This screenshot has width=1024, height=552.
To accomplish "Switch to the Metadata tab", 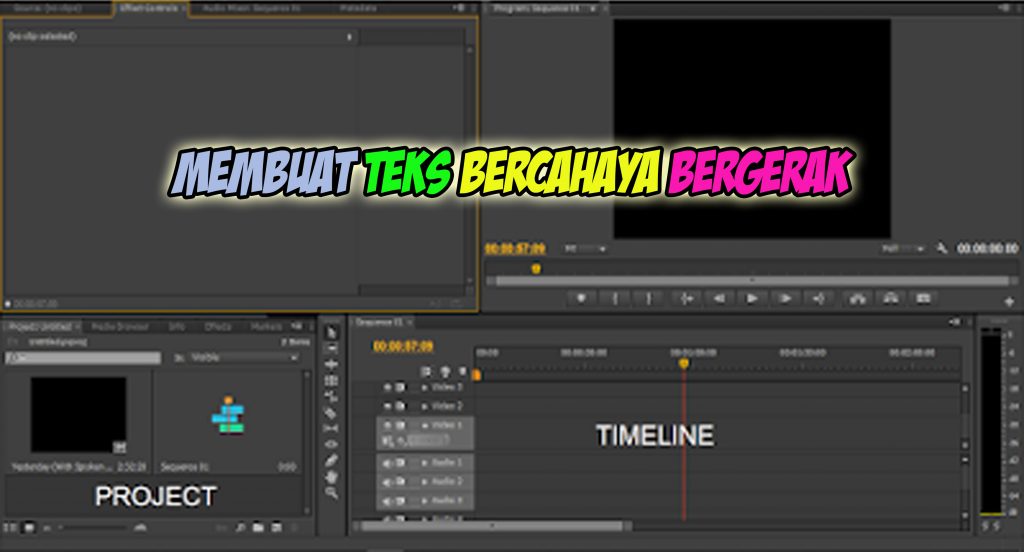I will coord(358,8).
